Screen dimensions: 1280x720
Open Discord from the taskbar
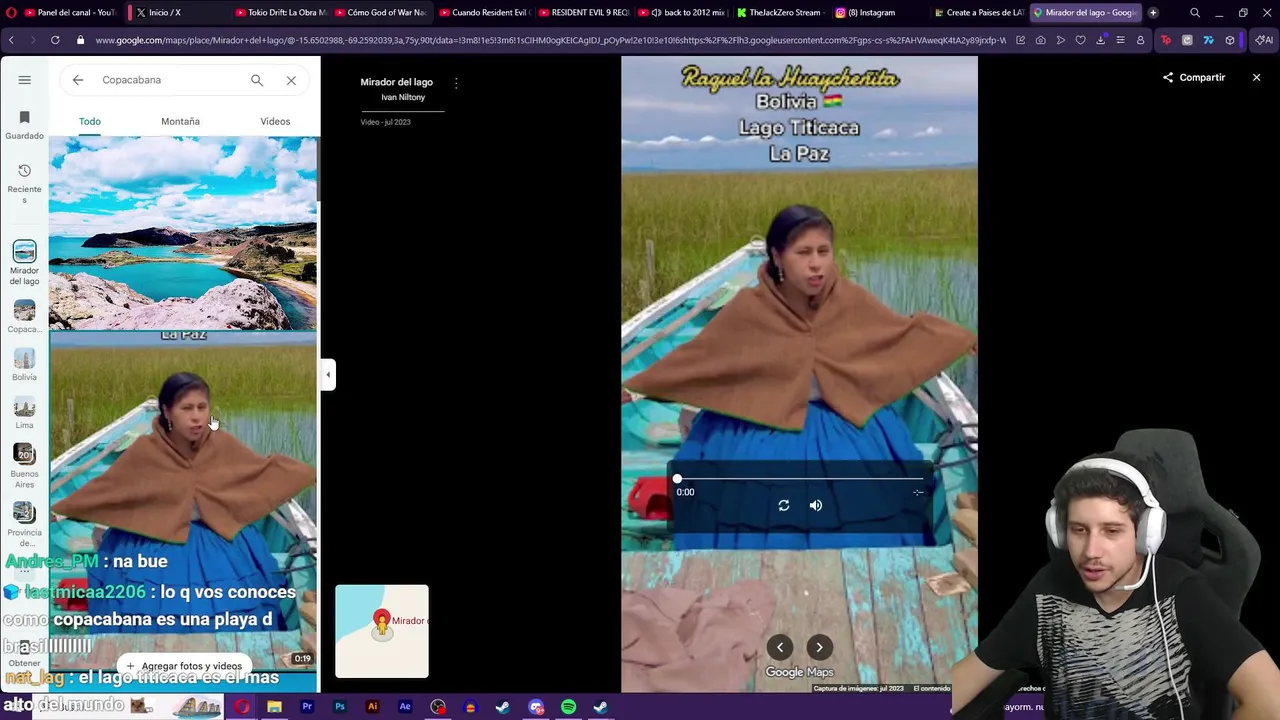click(536, 707)
